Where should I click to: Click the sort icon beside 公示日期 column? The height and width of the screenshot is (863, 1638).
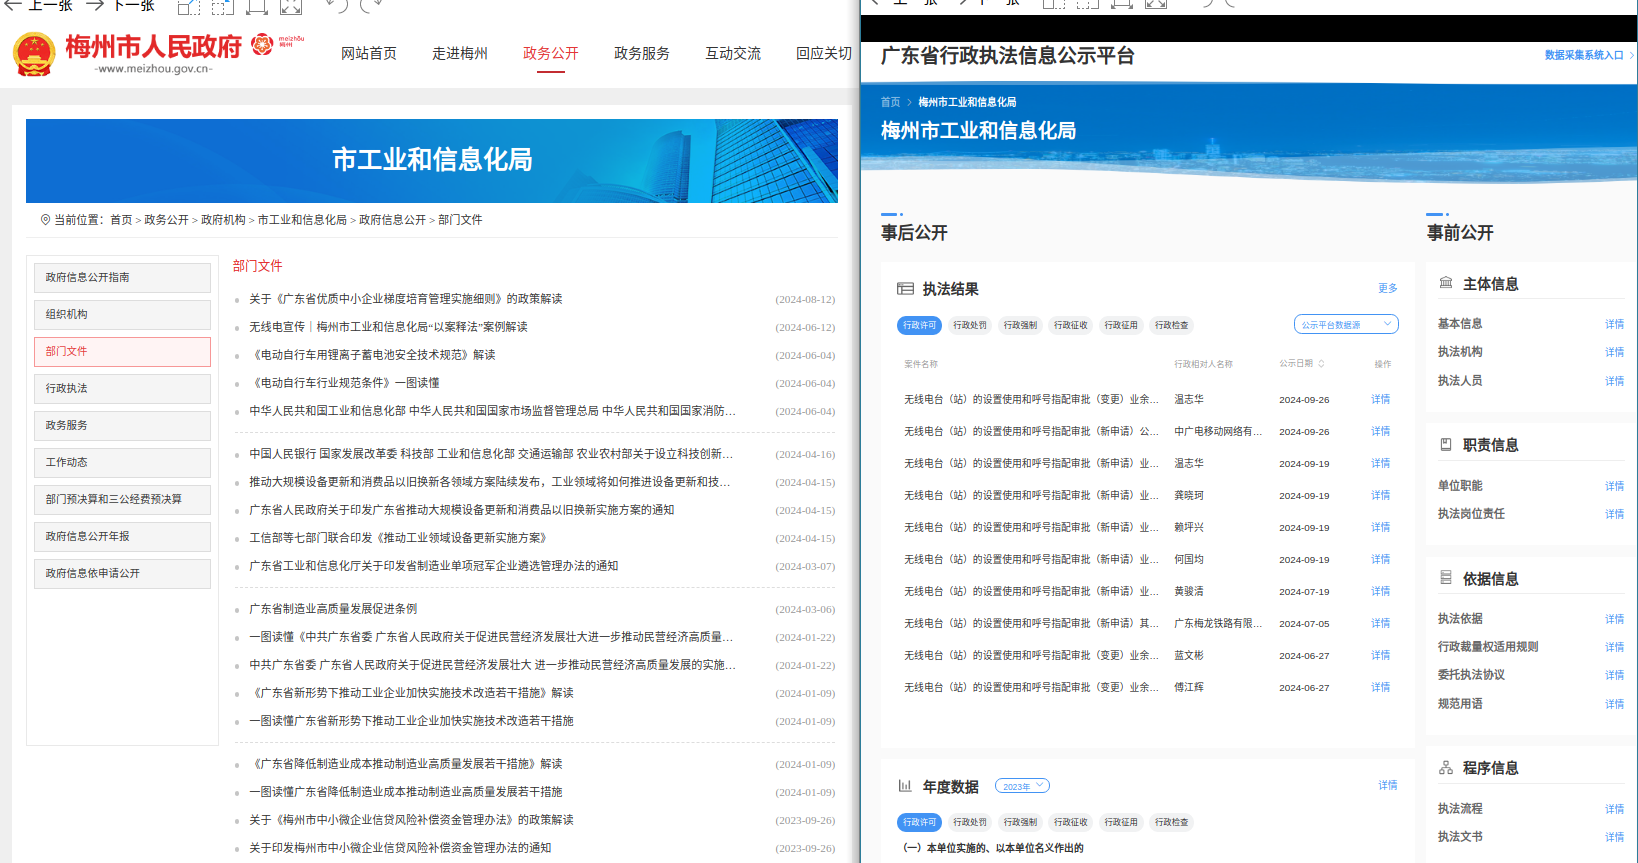point(1321,364)
